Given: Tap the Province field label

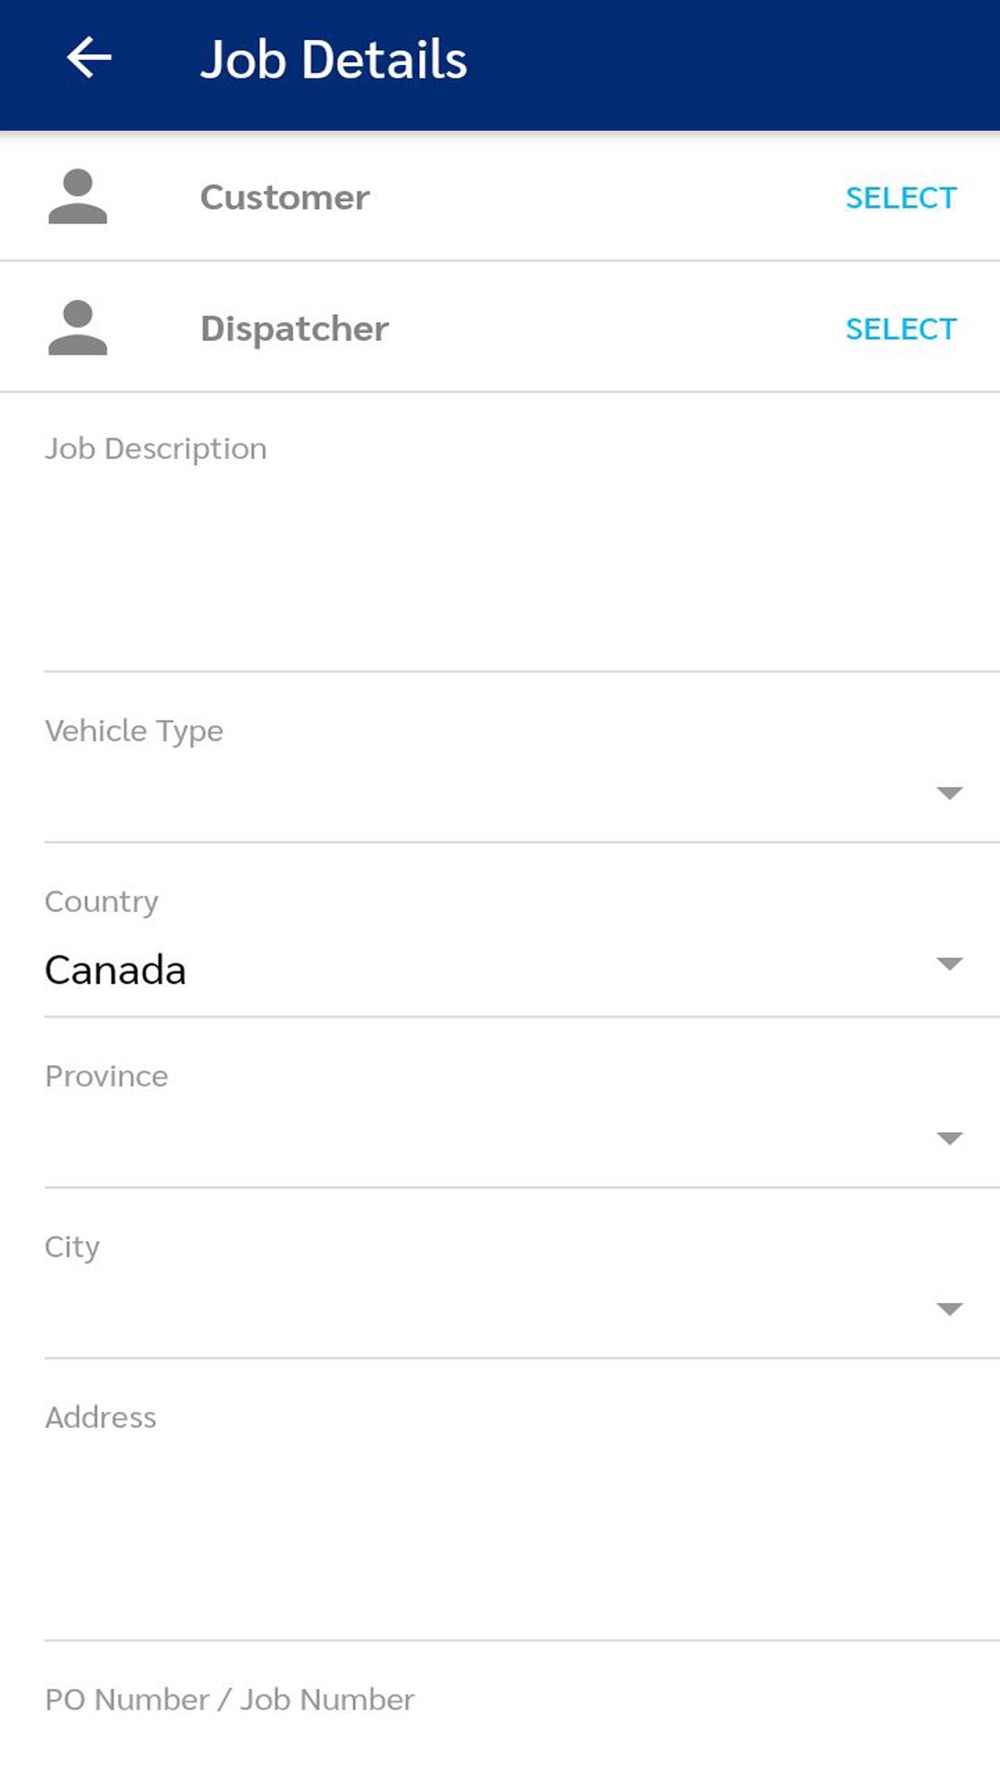Looking at the screenshot, I should (107, 1076).
